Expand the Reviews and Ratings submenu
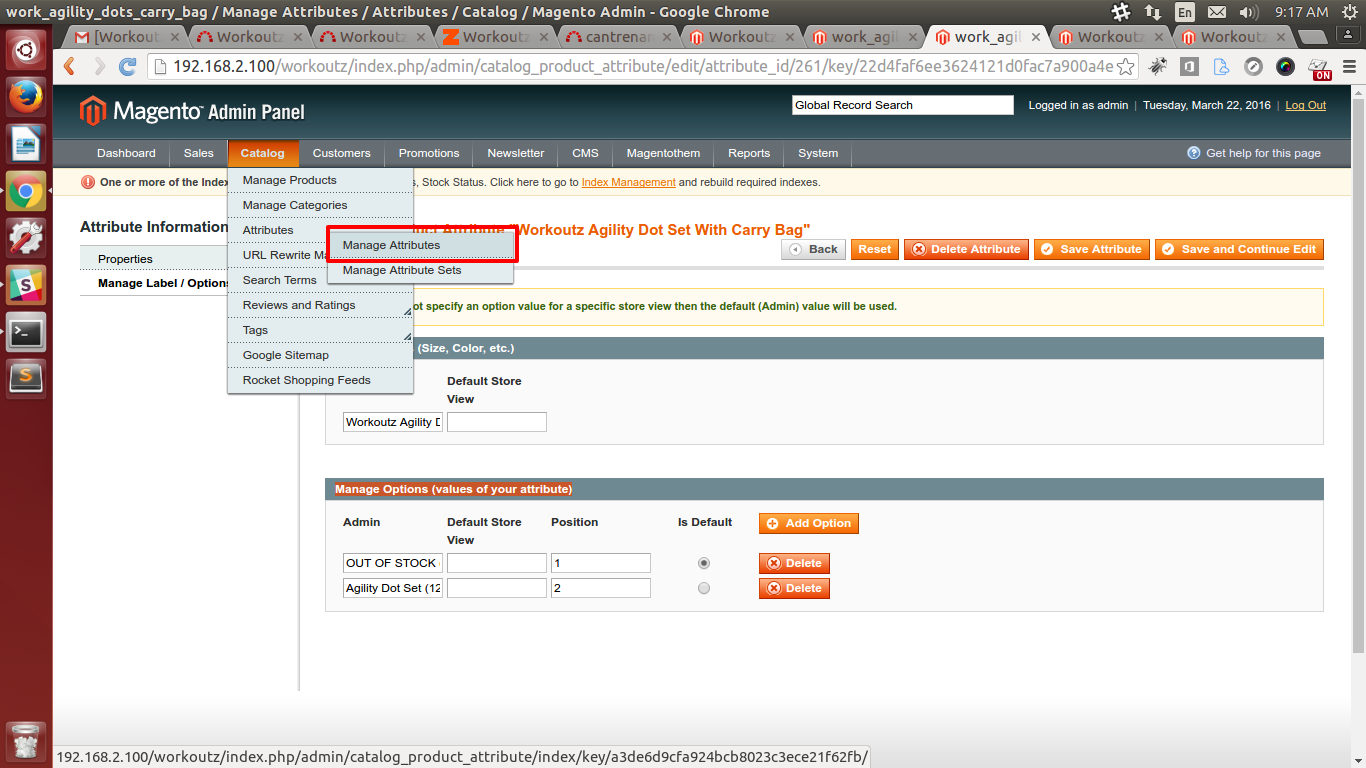1366x768 pixels. [x=321, y=305]
